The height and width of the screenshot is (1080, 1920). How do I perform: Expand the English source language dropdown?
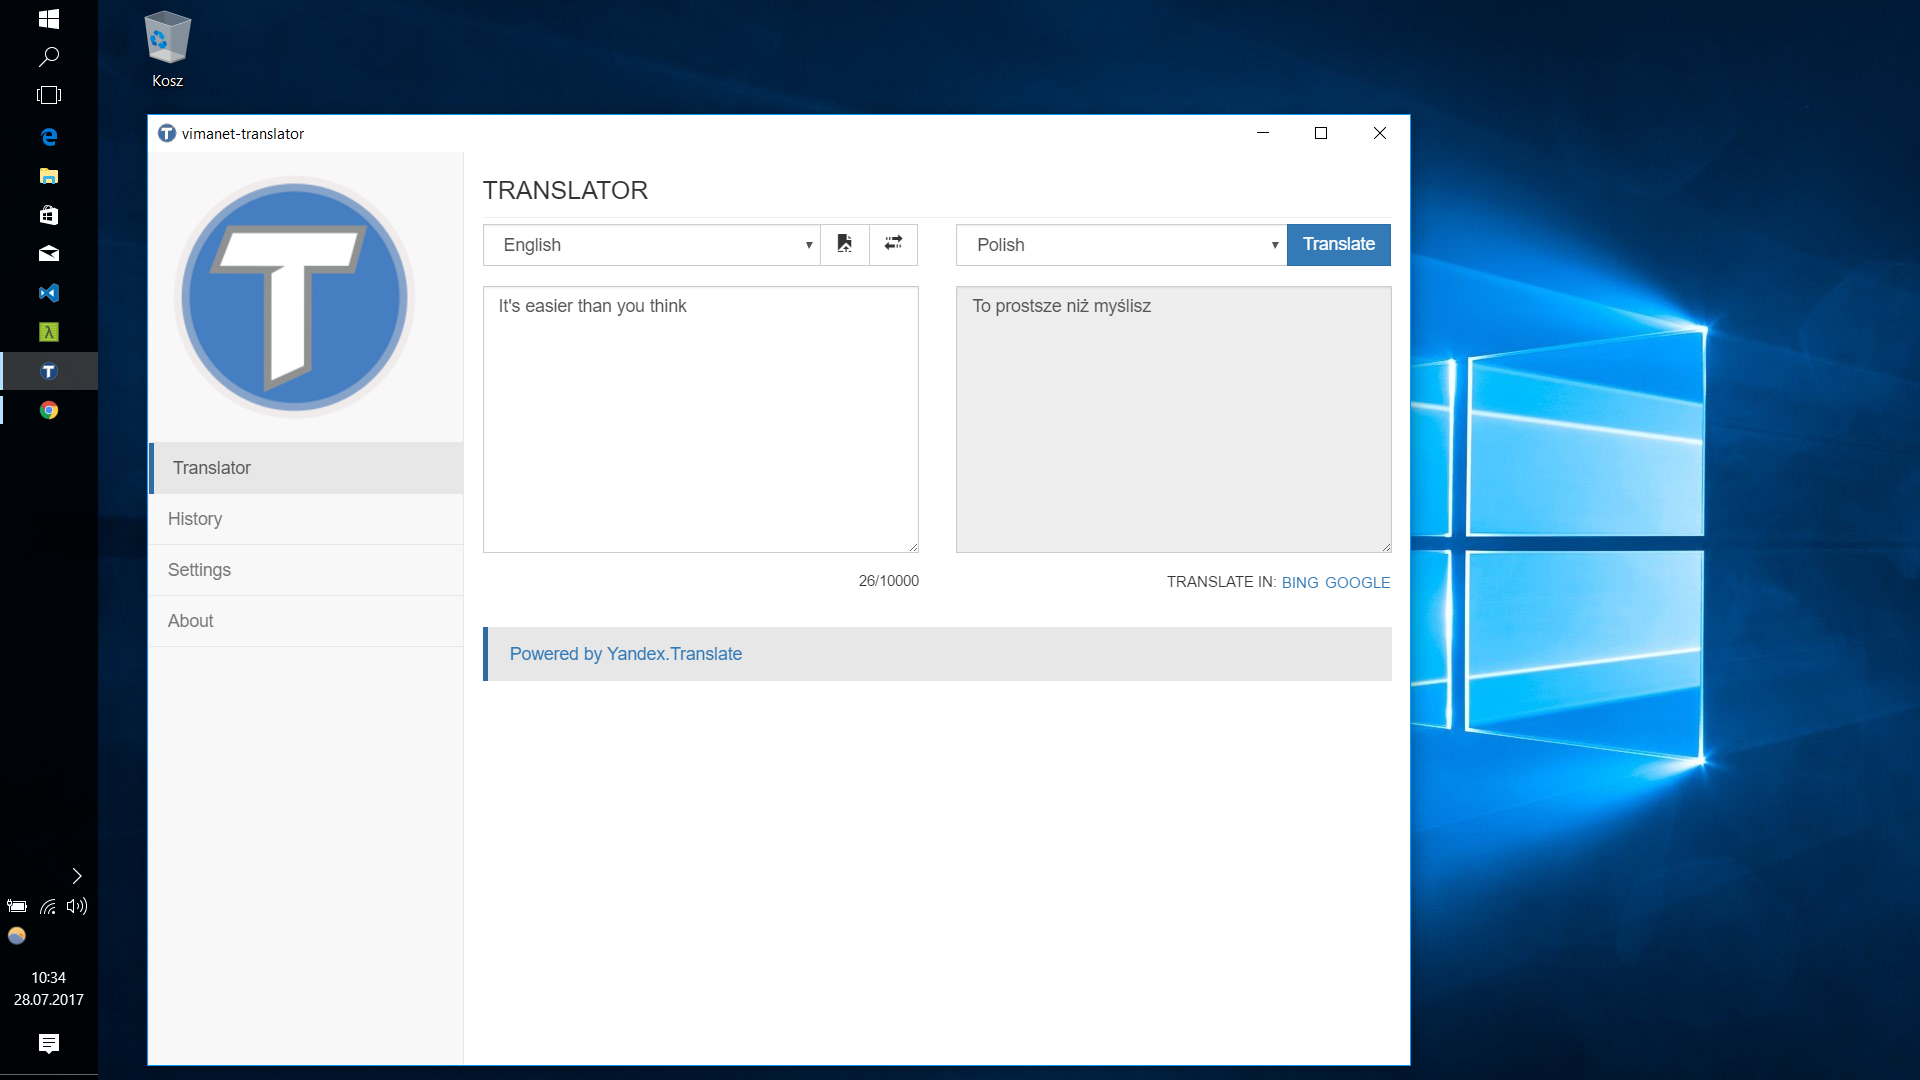pyautogui.click(x=651, y=245)
